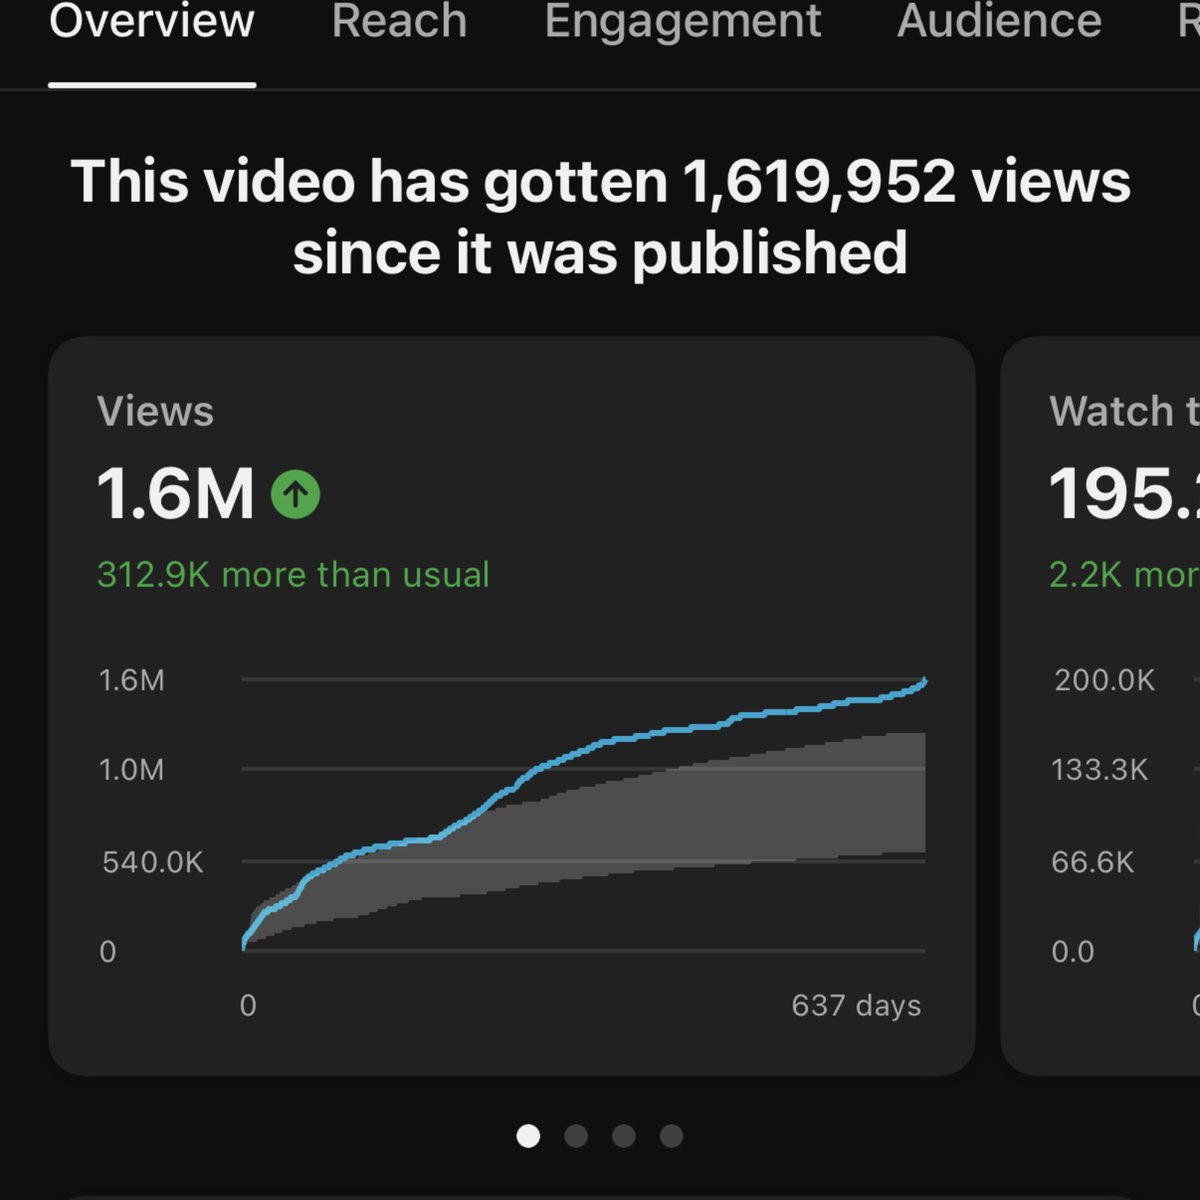The height and width of the screenshot is (1200, 1200).
Task: Tap the '200.0K' watch time axis label
Action: (x=1104, y=680)
